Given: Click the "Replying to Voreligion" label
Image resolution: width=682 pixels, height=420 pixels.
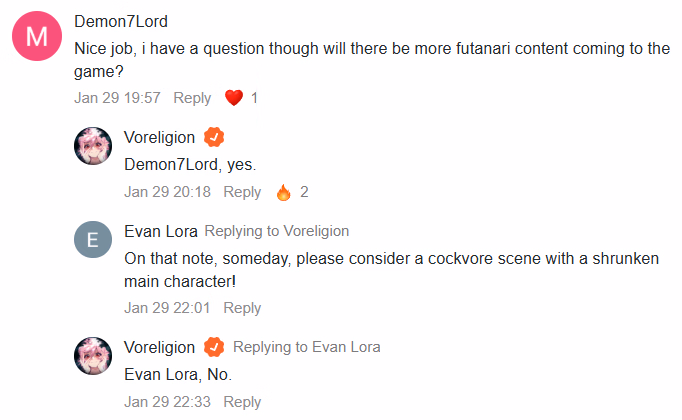Looking at the screenshot, I should click(x=277, y=231).
